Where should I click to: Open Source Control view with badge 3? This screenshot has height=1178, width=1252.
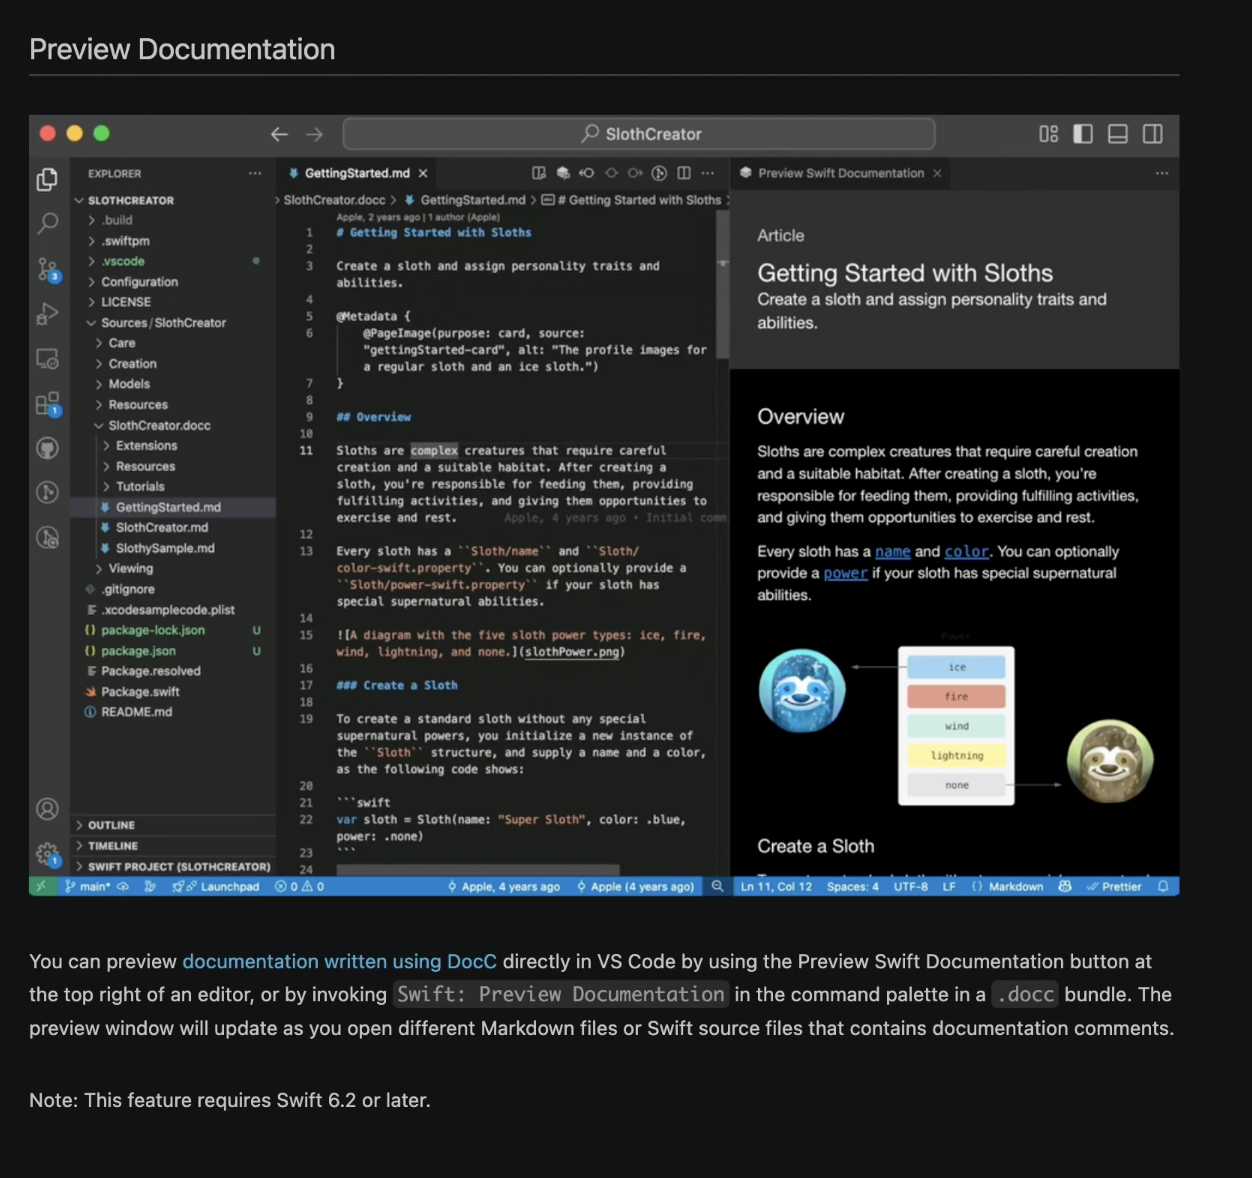click(47, 269)
